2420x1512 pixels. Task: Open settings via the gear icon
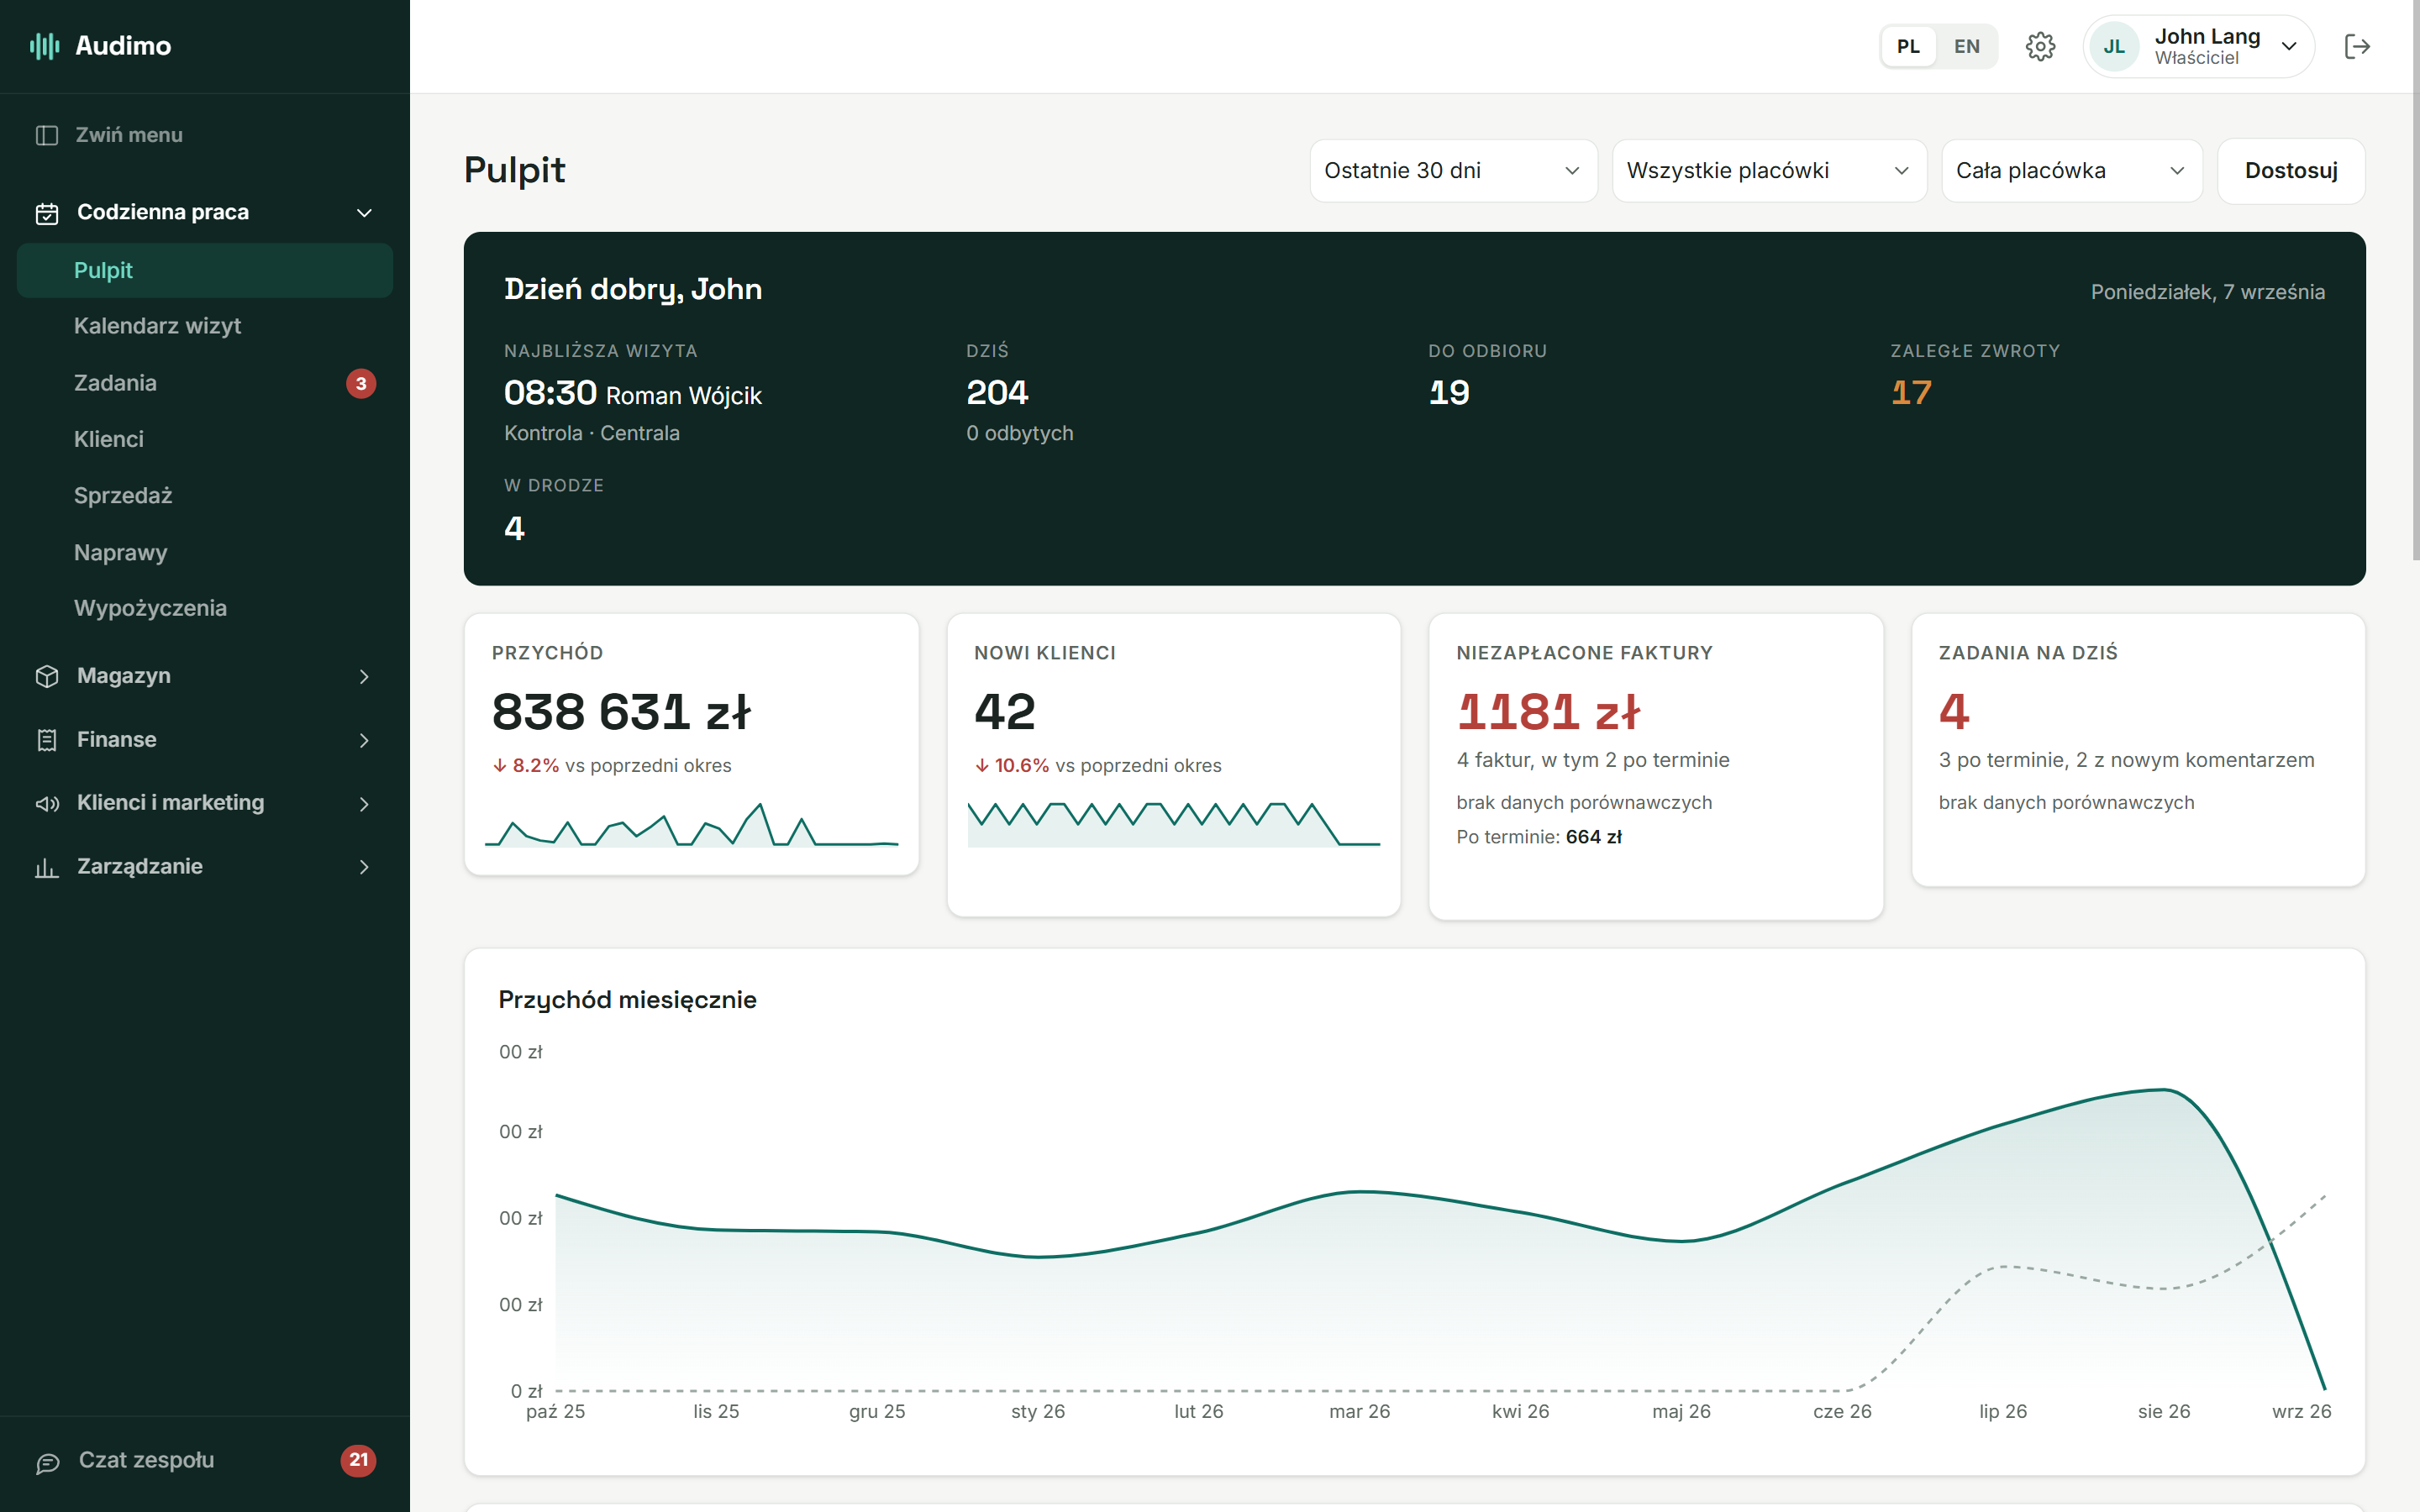pos(2040,46)
